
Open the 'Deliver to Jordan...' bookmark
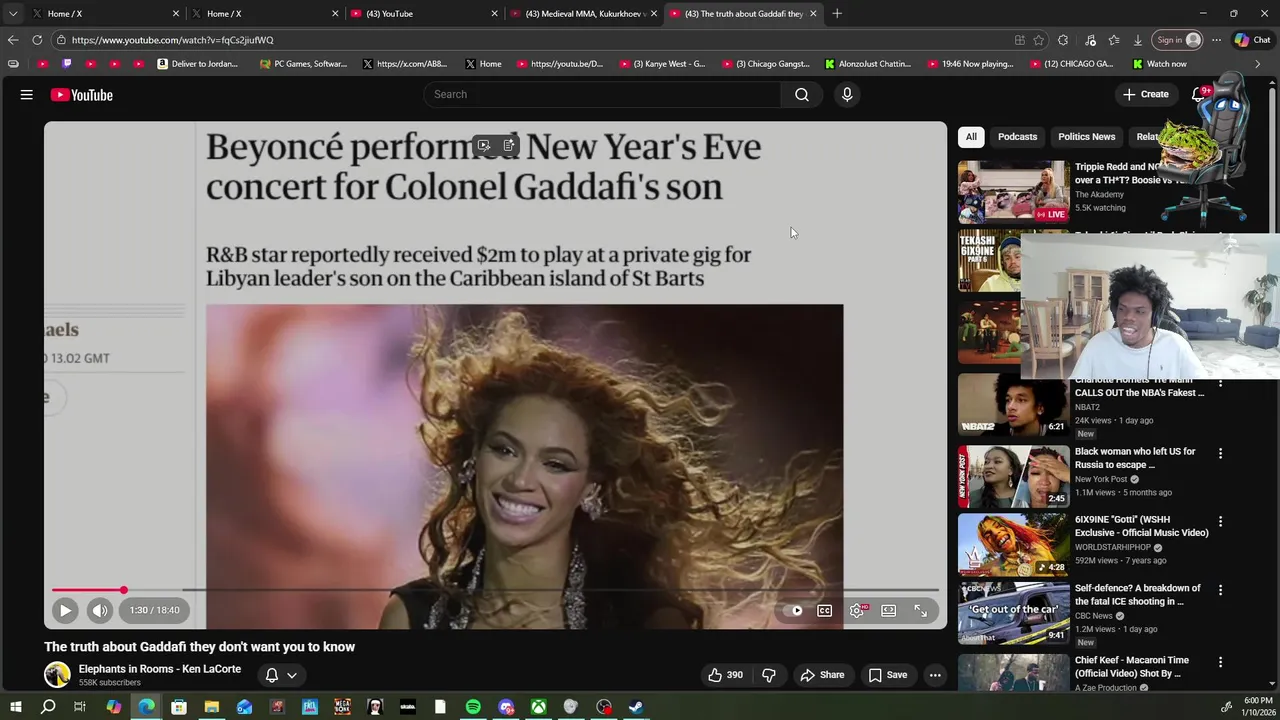(197, 64)
